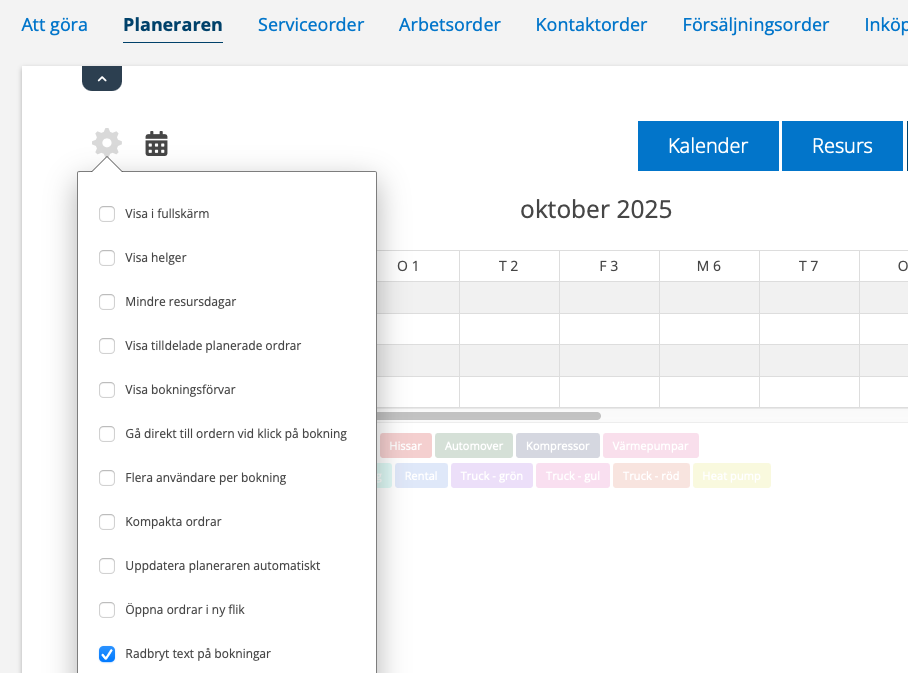The width and height of the screenshot is (908, 673).
Task: Tick Öppna ordrar i ny flik
Action: (107, 610)
